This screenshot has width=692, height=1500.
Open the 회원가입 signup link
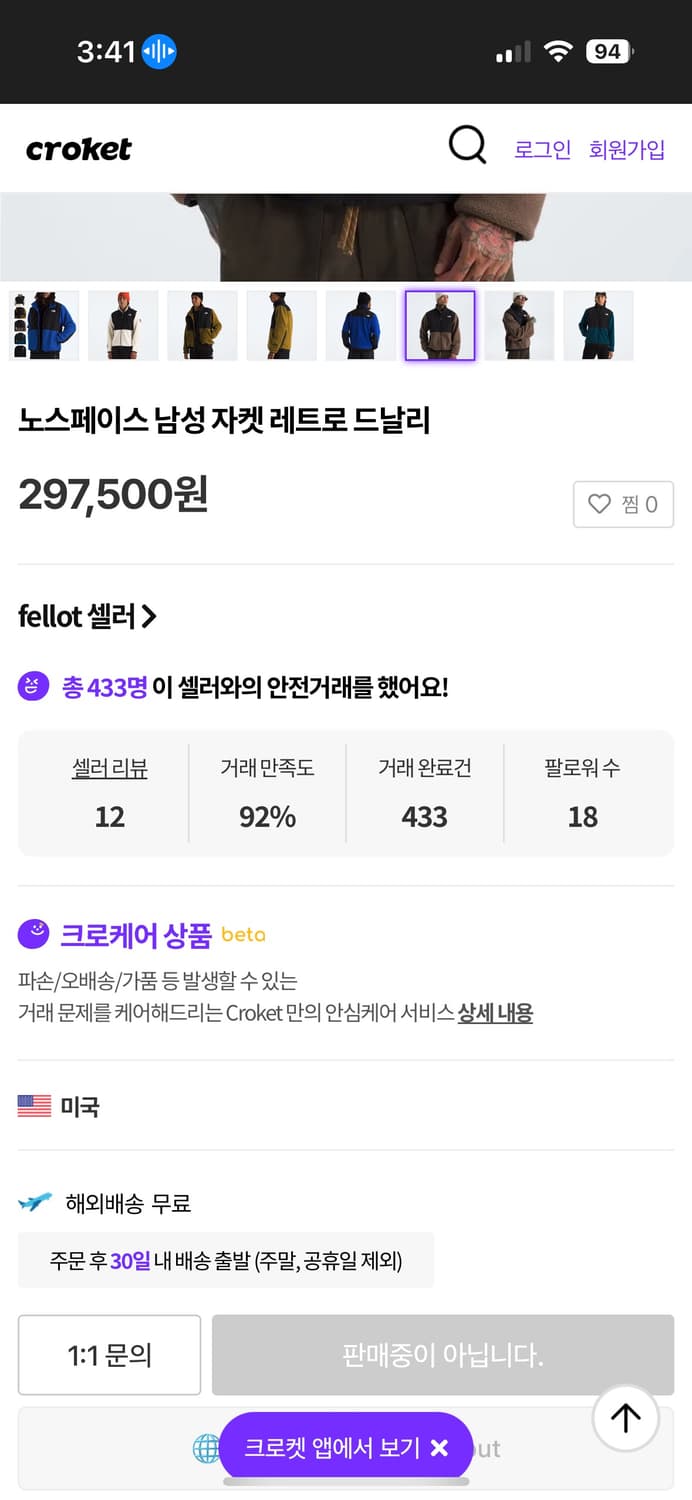point(626,148)
